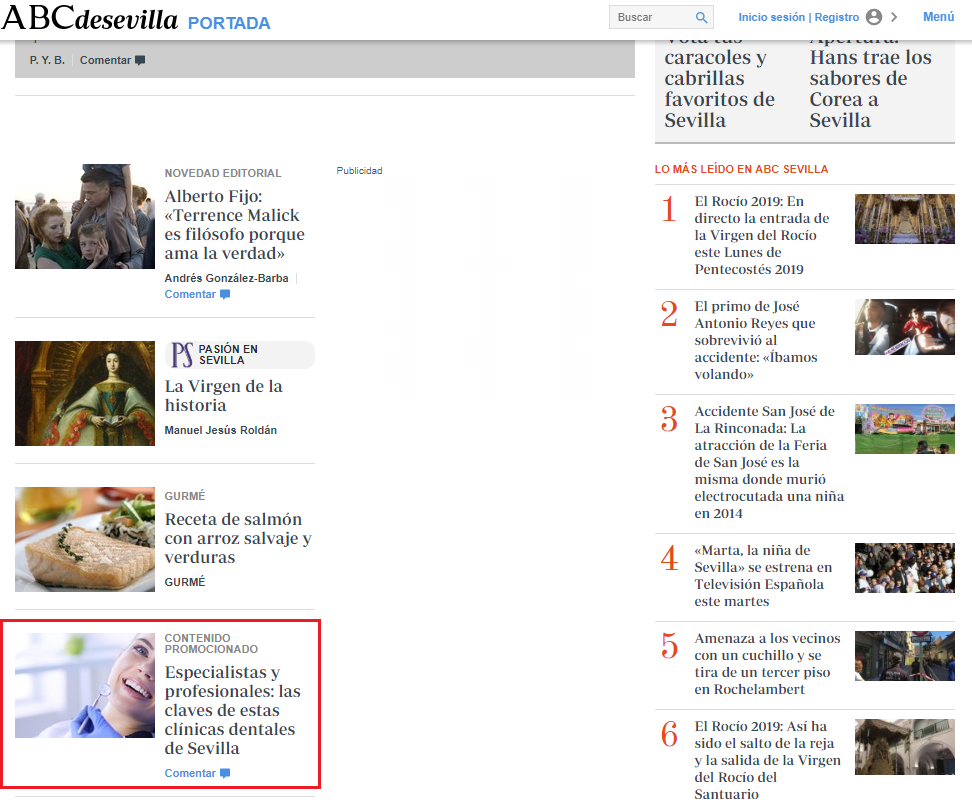Image resolution: width=972 pixels, height=810 pixels.
Task: Click the GURMÉ author byline under salmon recipe
Action: click(x=185, y=582)
